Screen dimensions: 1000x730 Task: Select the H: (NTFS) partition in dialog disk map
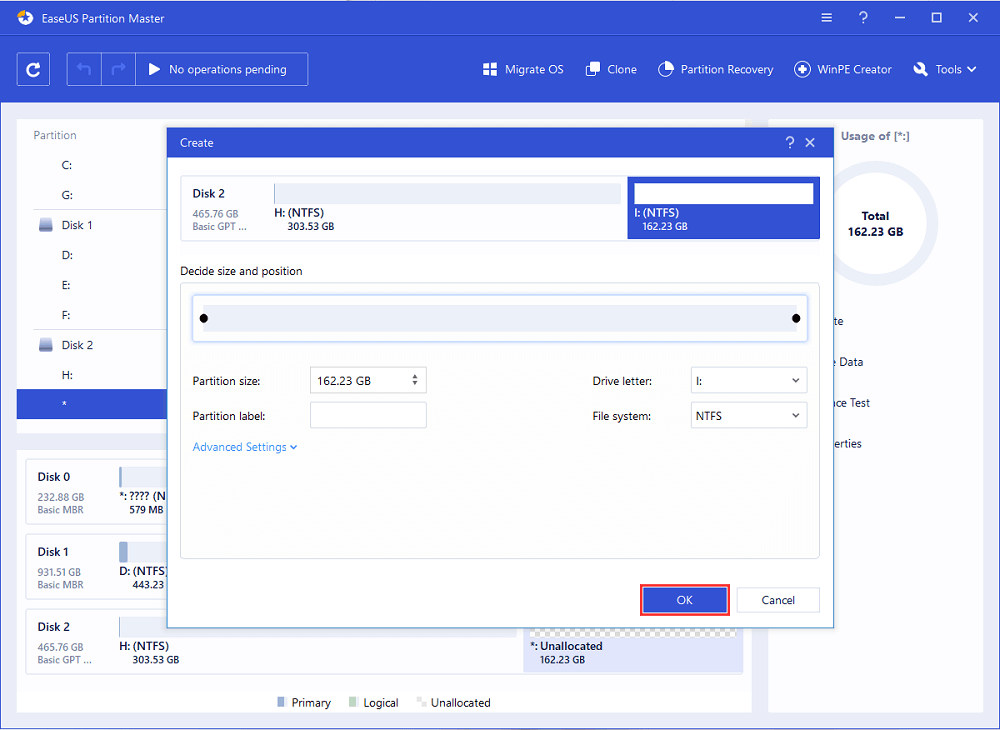(447, 208)
